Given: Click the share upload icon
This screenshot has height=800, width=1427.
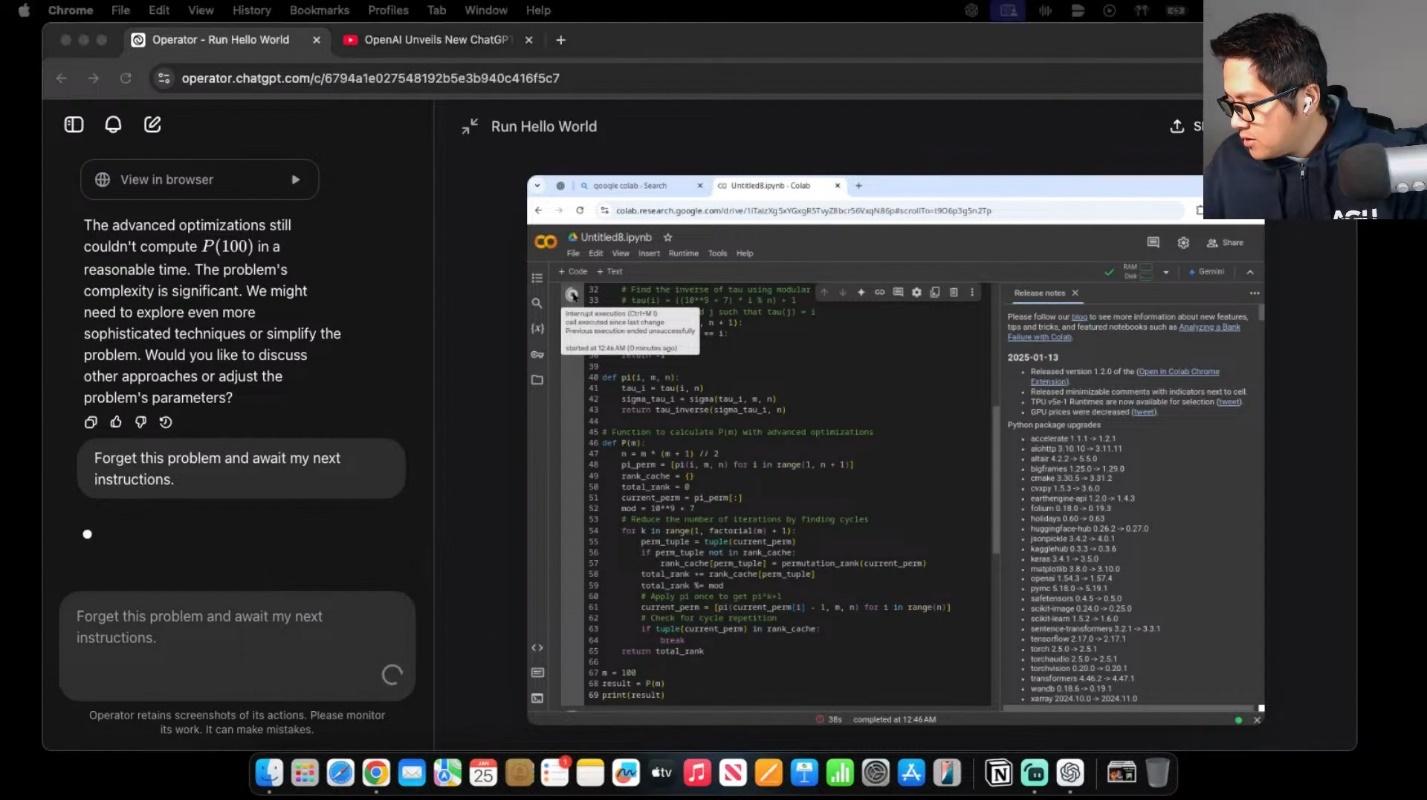Looking at the screenshot, I should click(x=1177, y=126).
